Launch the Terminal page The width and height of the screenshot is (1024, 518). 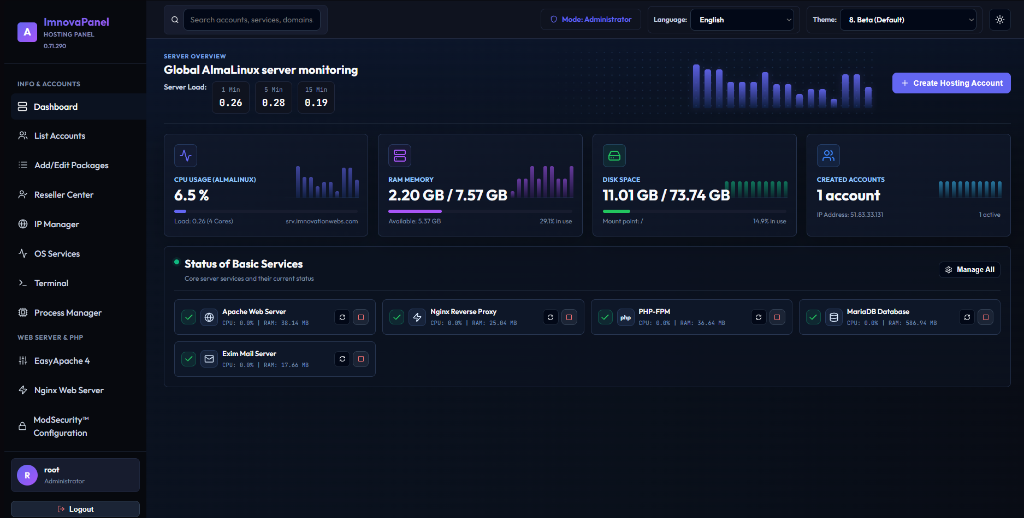click(x=78, y=283)
